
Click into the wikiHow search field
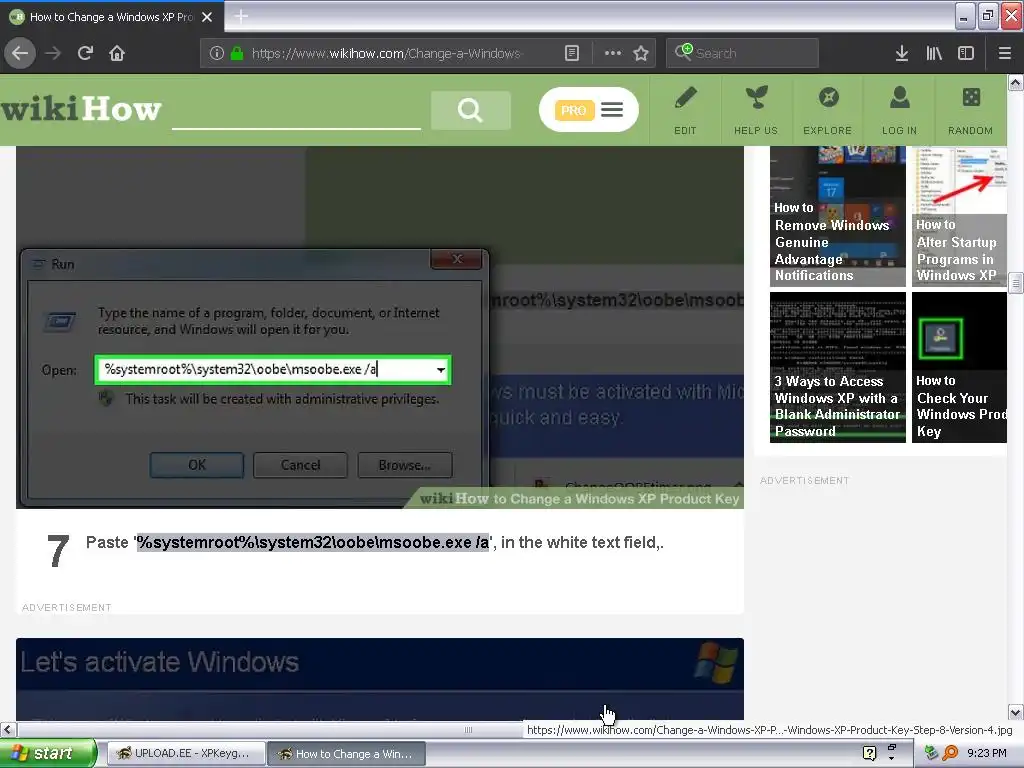(x=296, y=111)
